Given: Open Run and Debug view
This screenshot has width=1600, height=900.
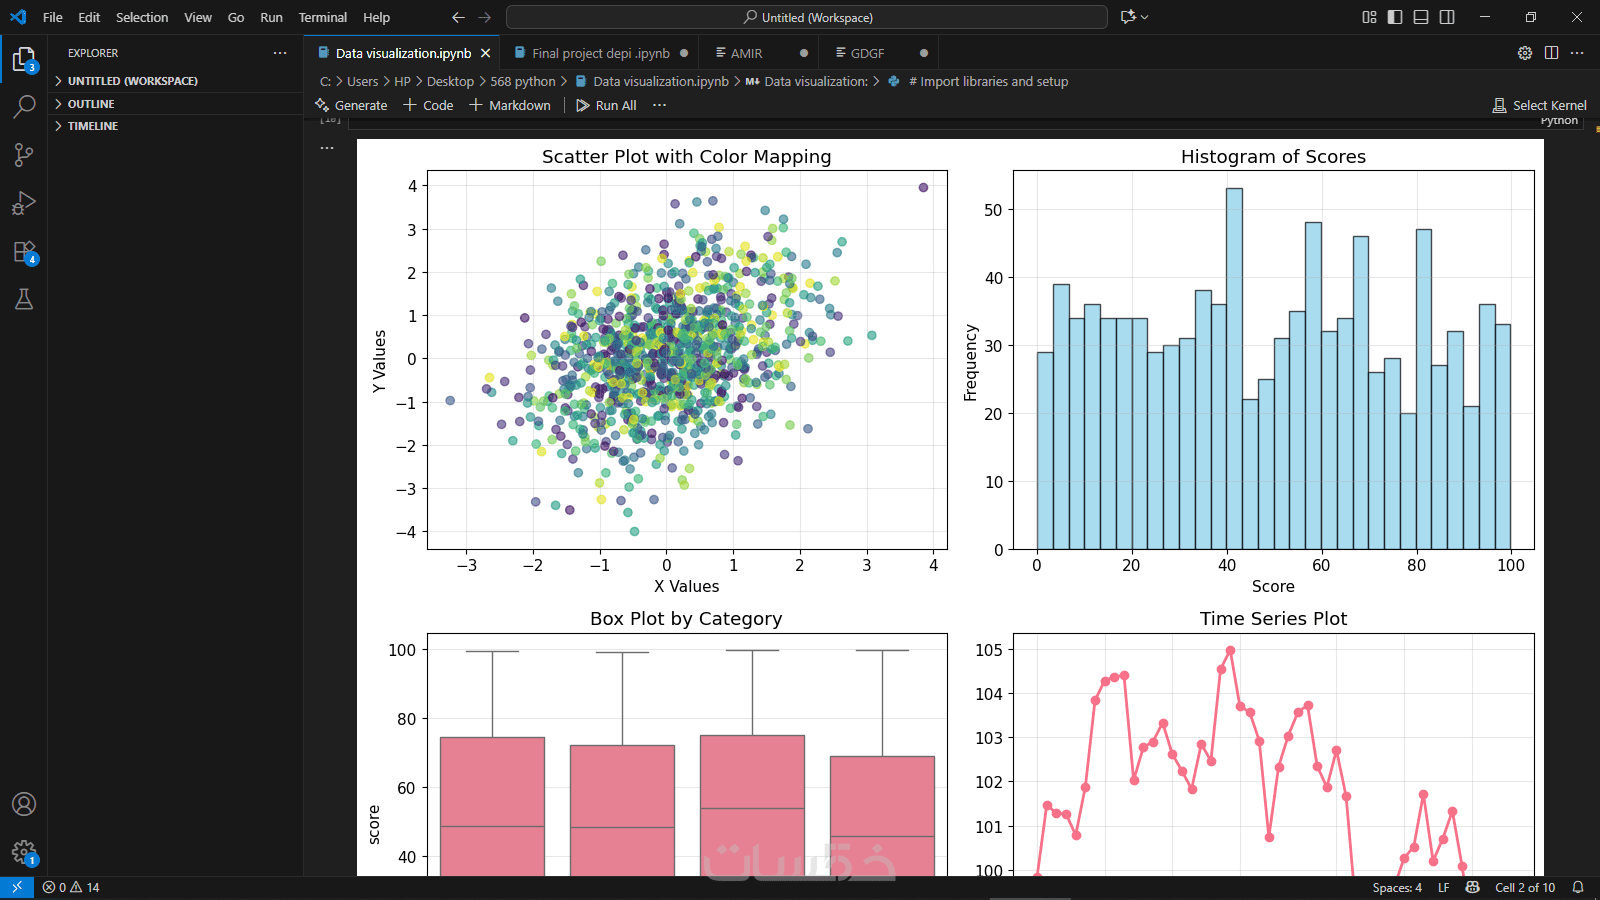Looking at the screenshot, I should (x=24, y=203).
